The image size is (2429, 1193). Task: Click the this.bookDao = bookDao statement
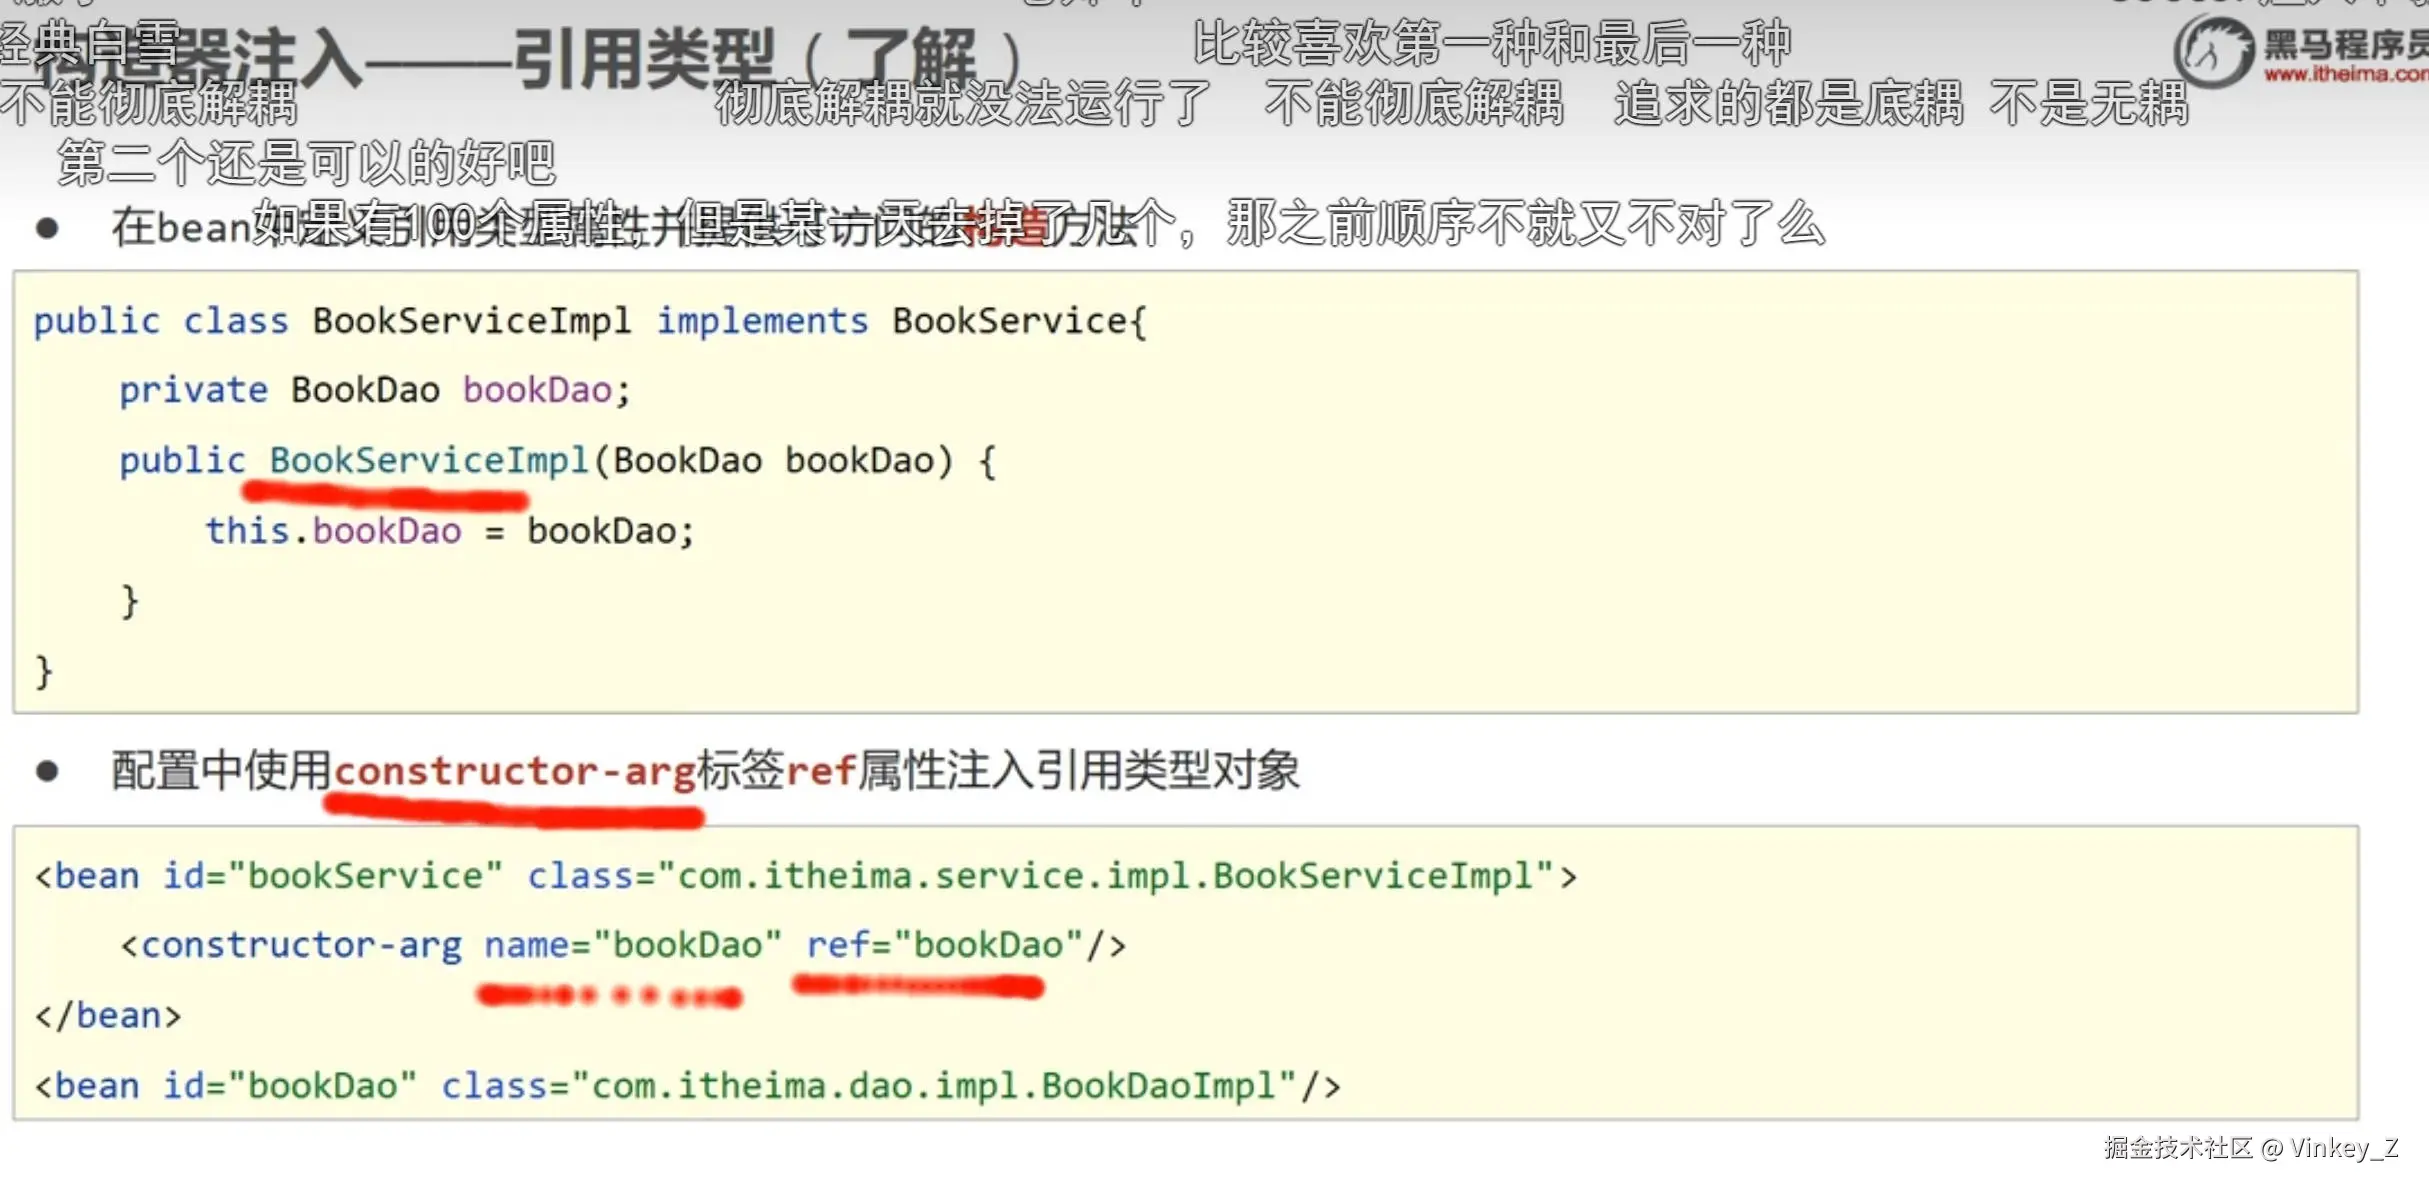tap(450, 531)
